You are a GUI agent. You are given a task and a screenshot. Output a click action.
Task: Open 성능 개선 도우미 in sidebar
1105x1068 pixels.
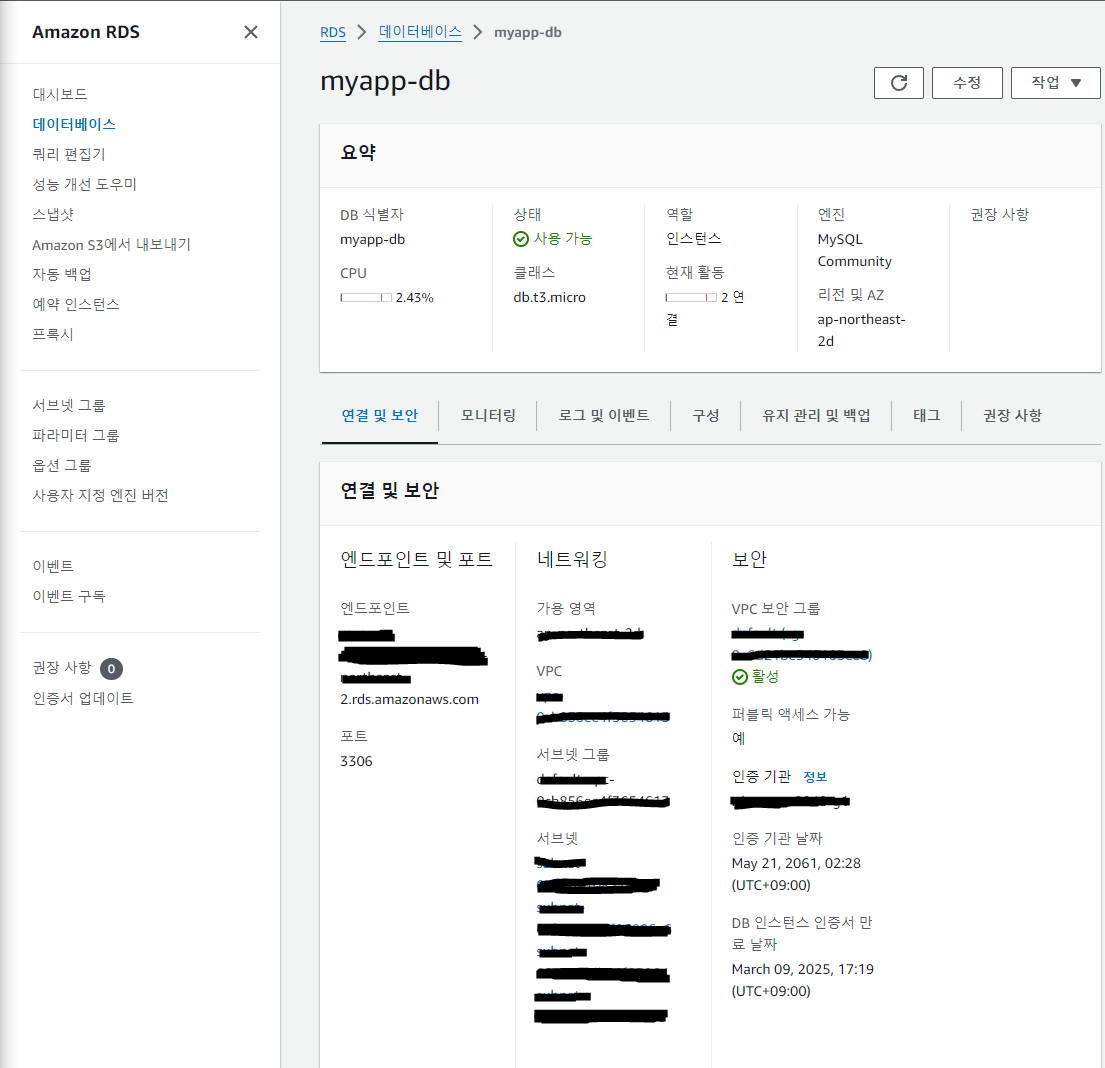tap(85, 184)
